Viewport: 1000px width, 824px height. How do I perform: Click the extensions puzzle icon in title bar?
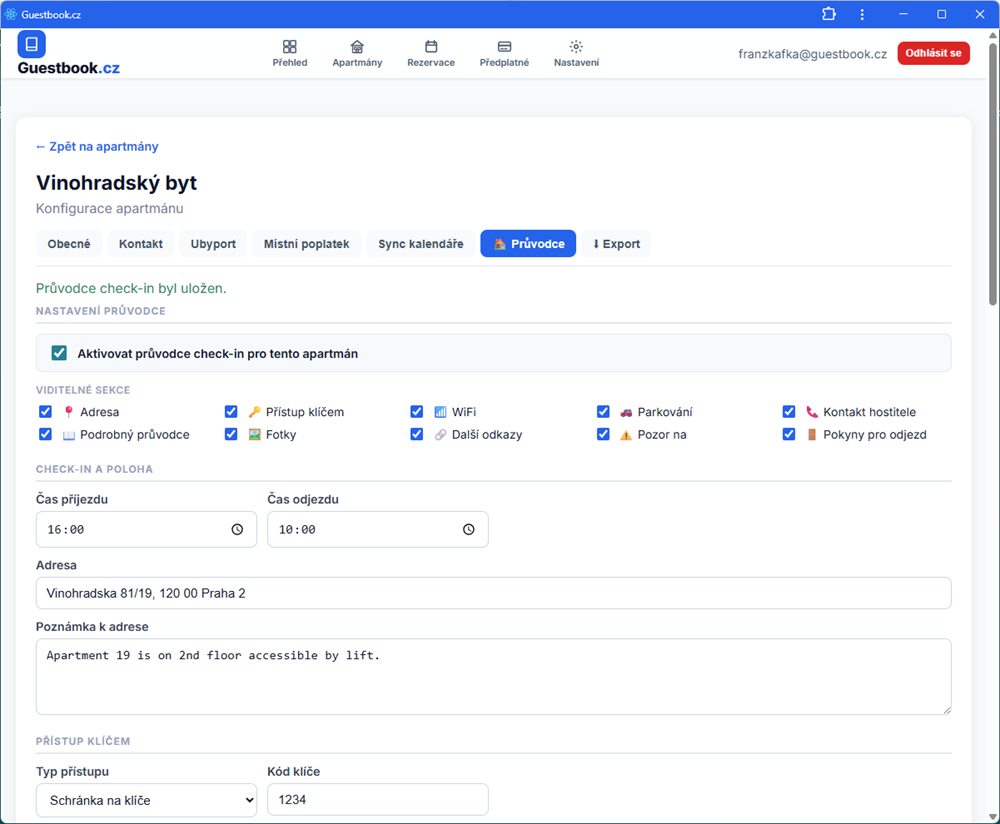tap(828, 14)
